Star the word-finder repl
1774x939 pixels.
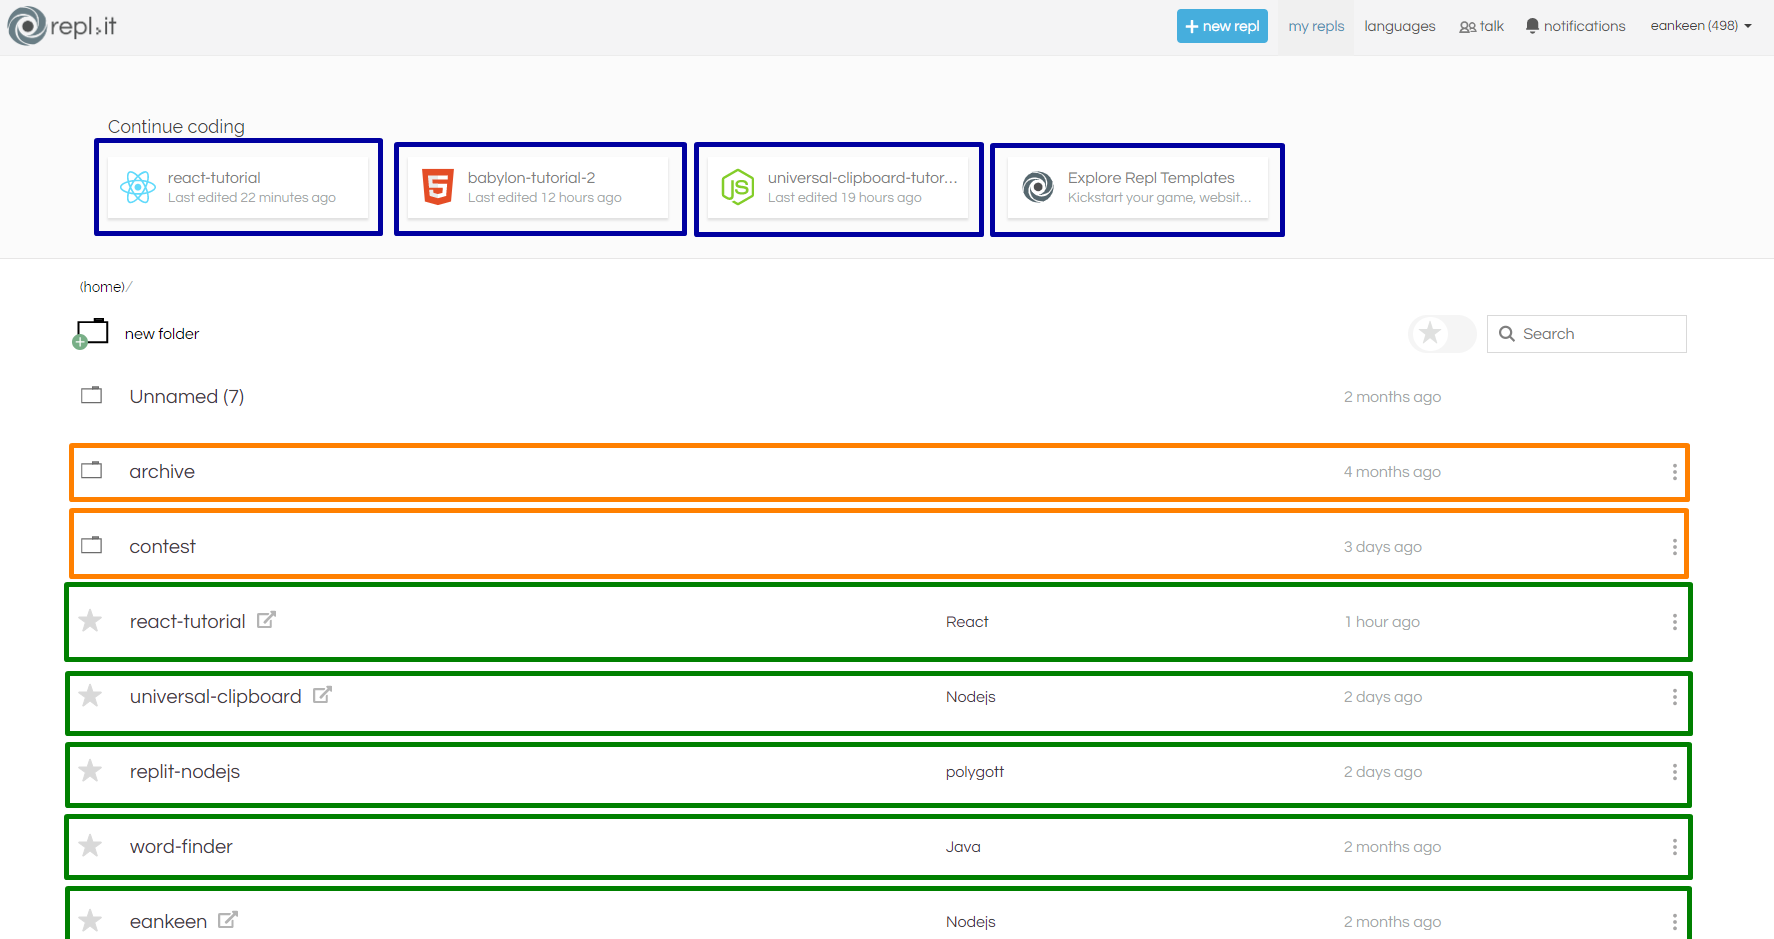tap(90, 846)
